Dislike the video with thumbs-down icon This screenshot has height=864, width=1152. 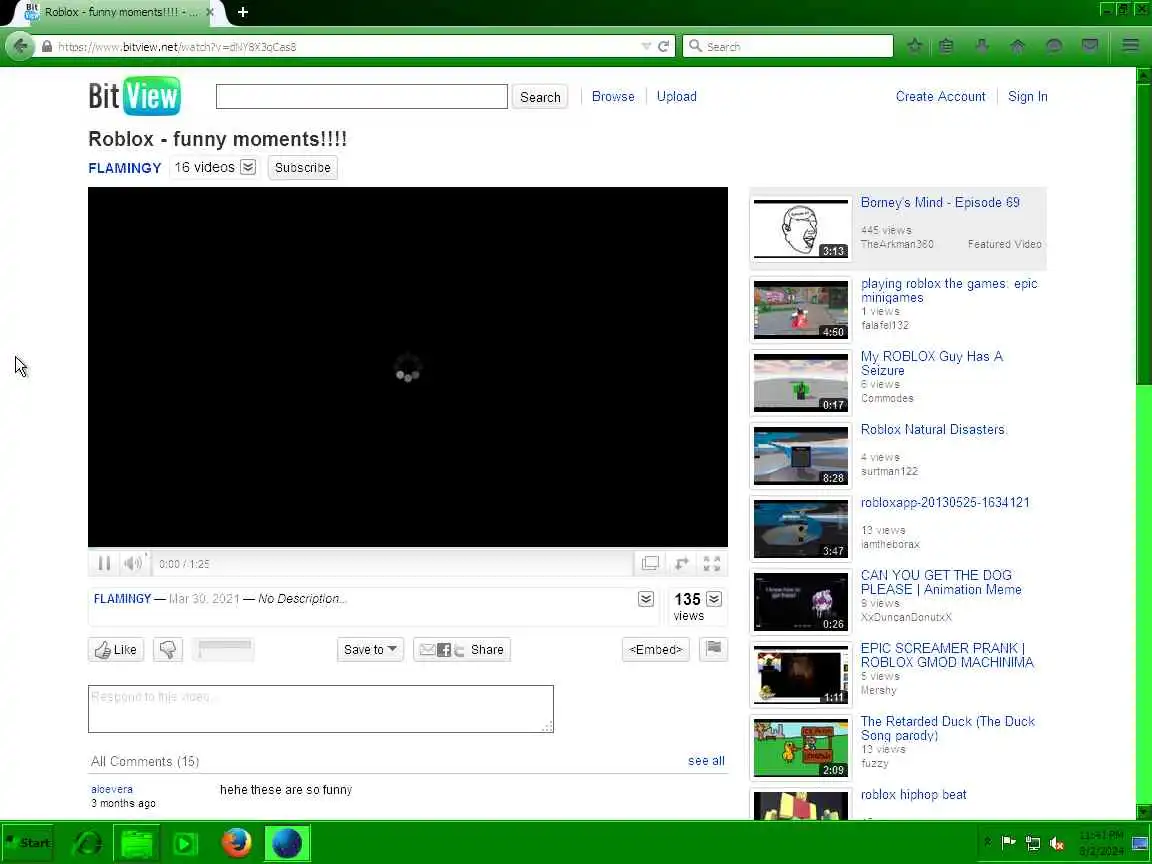point(168,649)
